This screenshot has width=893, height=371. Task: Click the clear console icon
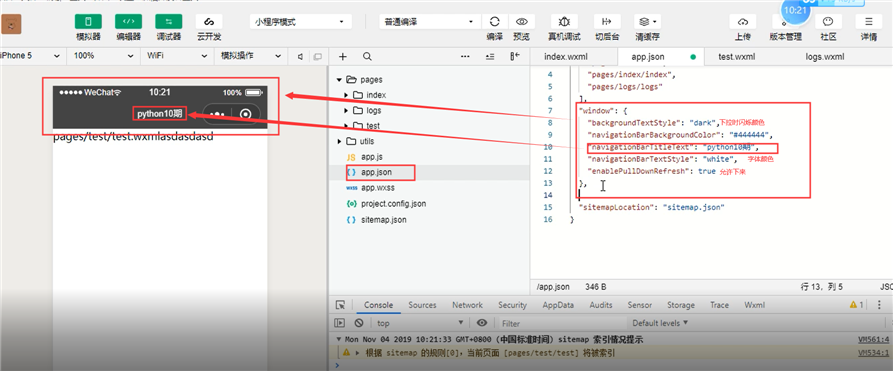(x=359, y=323)
